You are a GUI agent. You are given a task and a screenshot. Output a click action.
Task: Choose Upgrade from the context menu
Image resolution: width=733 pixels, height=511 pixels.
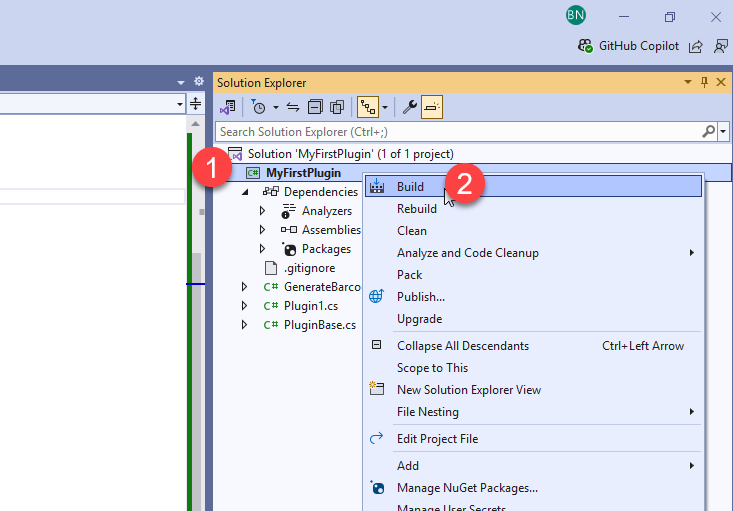(533, 318)
